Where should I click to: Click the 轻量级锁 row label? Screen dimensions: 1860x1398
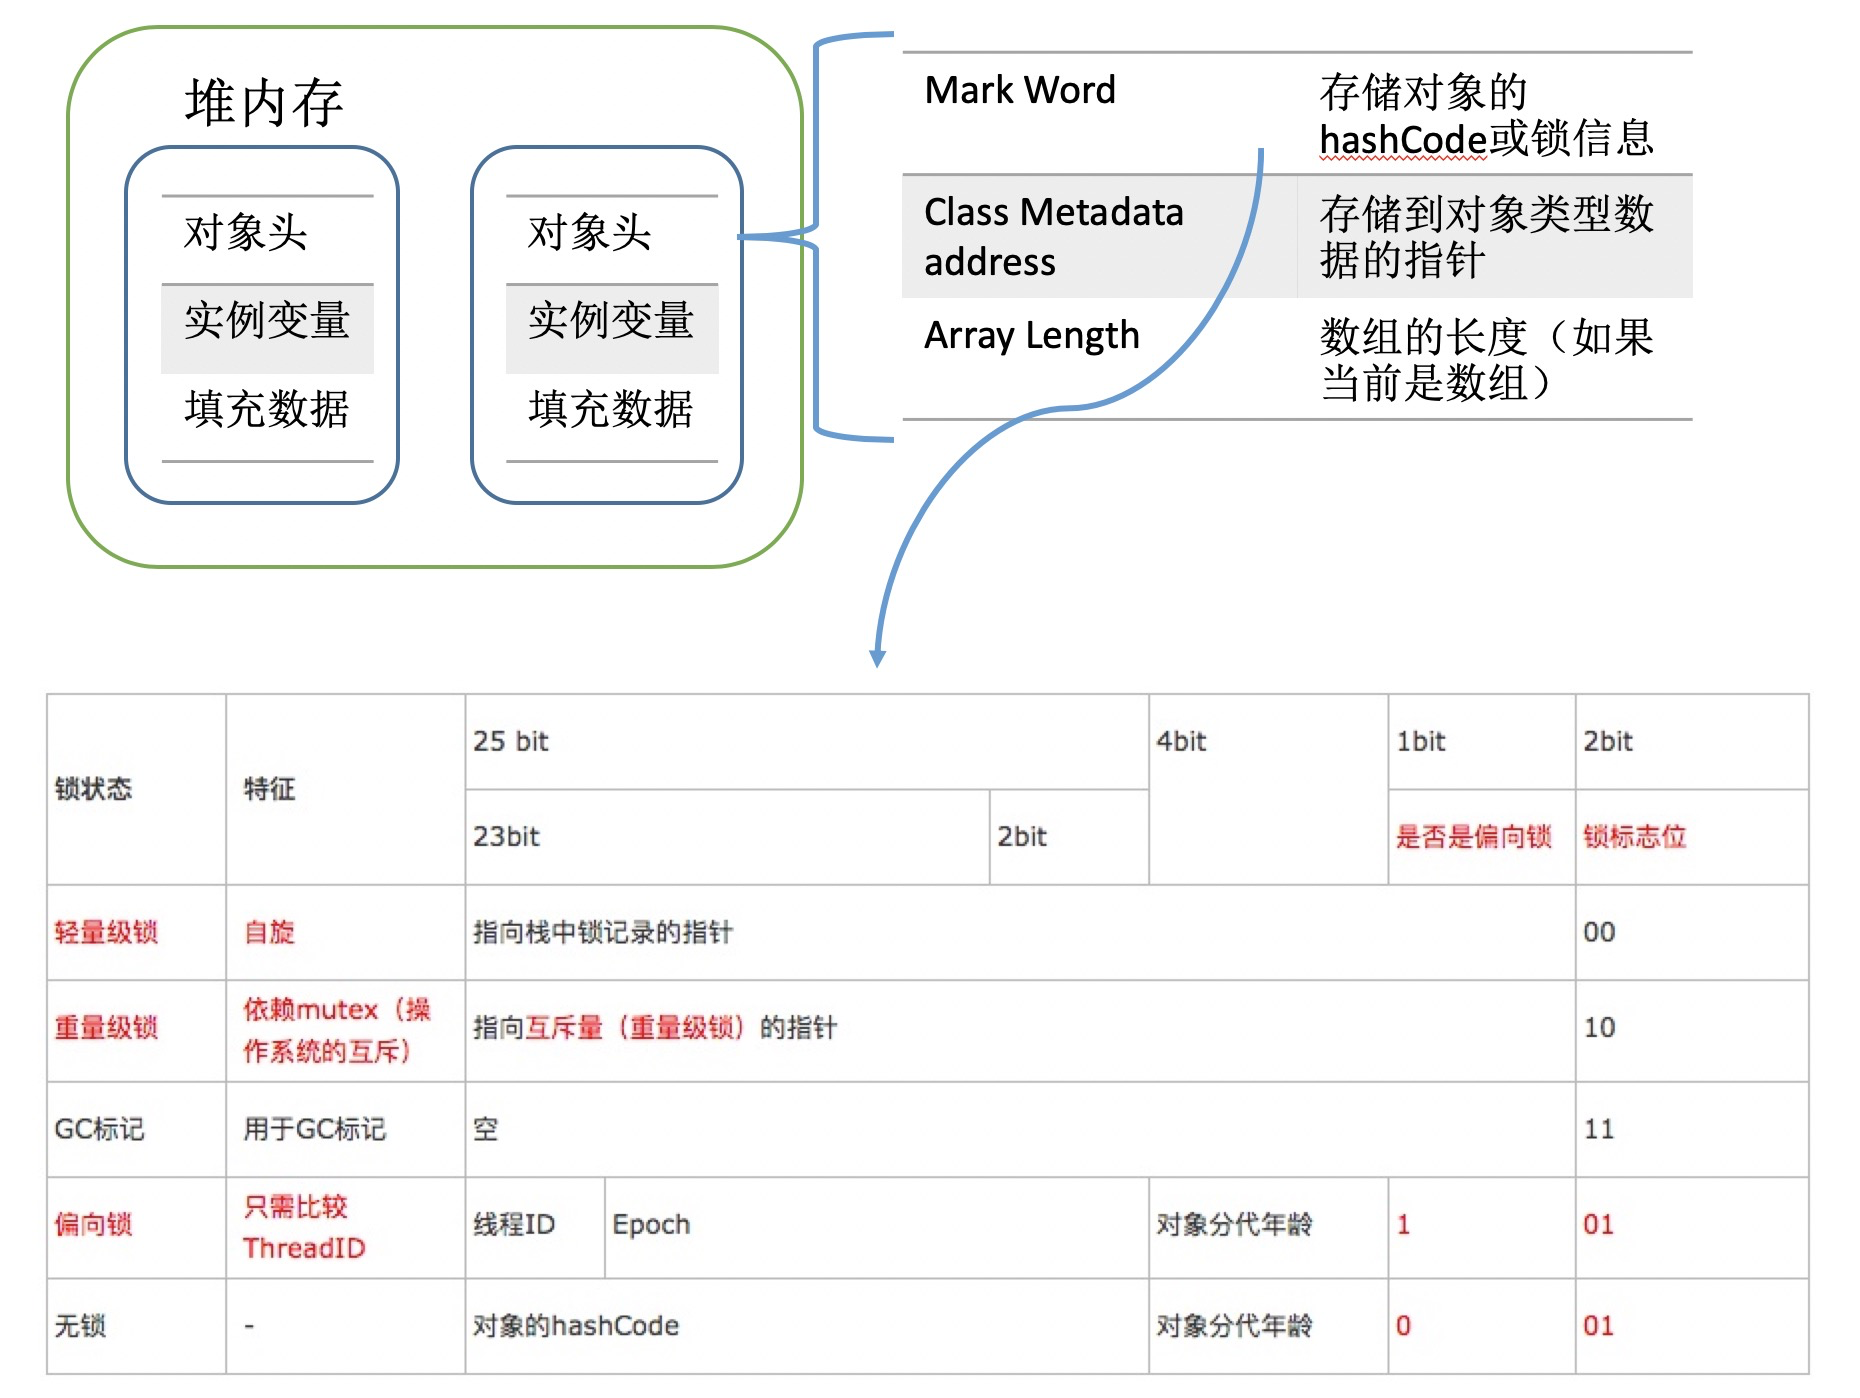click(x=106, y=933)
